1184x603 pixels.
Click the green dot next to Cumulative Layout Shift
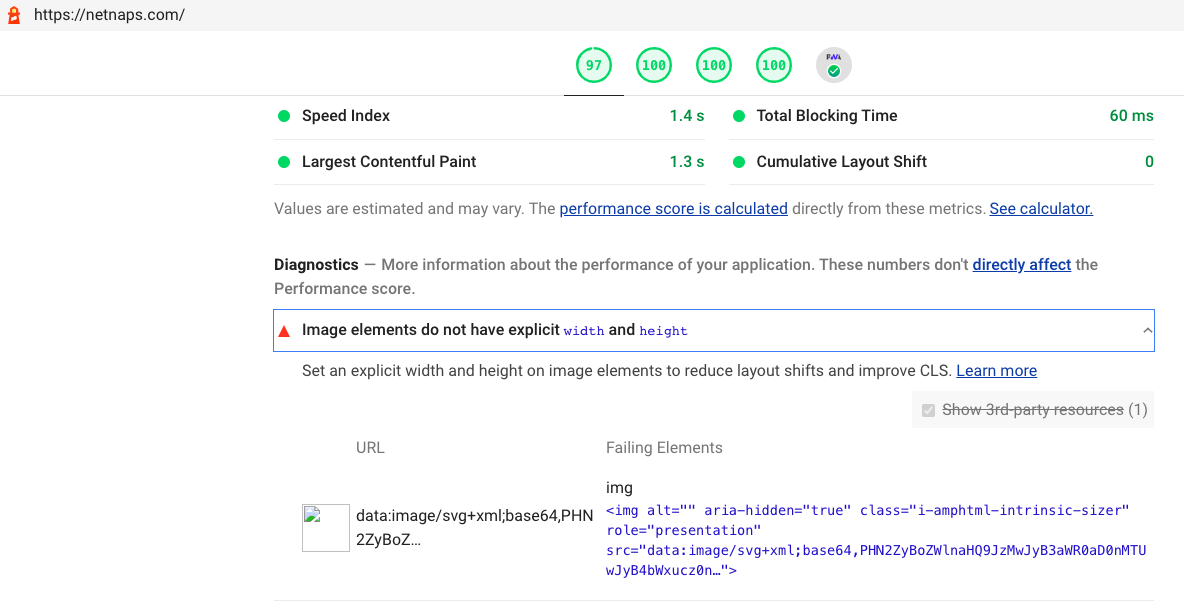(x=739, y=161)
